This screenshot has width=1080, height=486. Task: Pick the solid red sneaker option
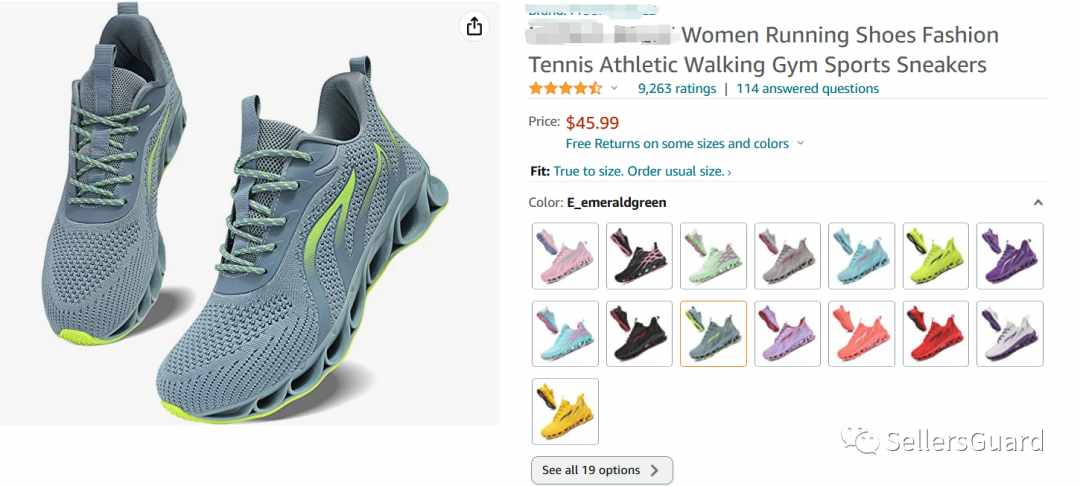click(936, 334)
